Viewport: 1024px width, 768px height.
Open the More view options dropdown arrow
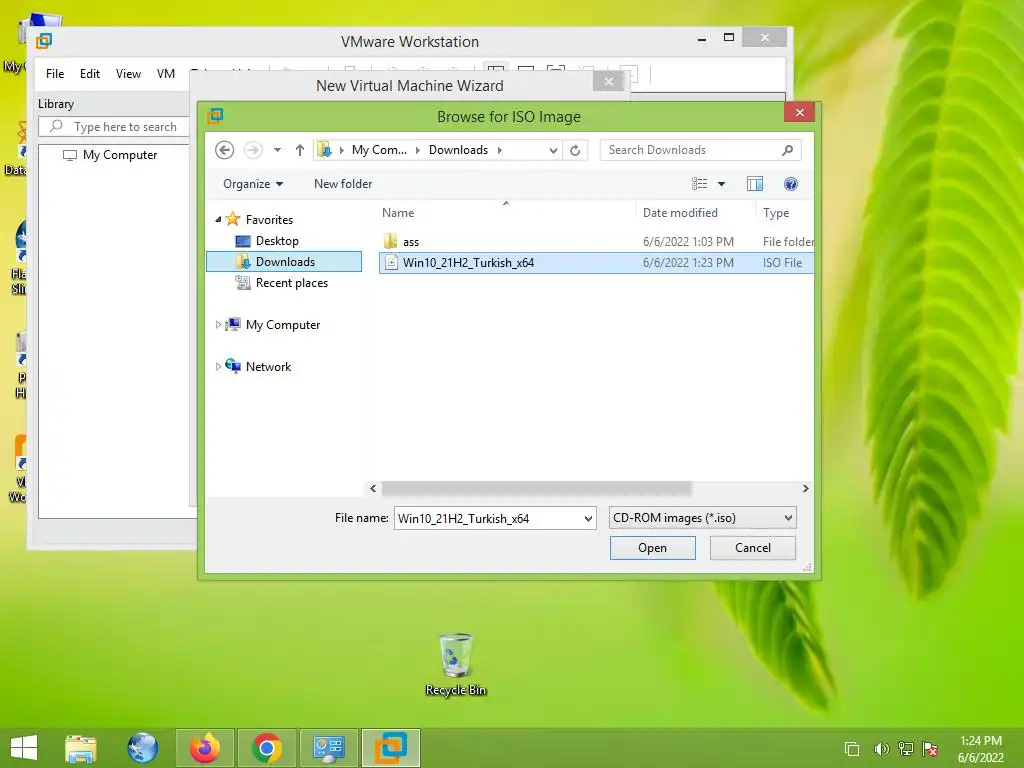(722, 184)
